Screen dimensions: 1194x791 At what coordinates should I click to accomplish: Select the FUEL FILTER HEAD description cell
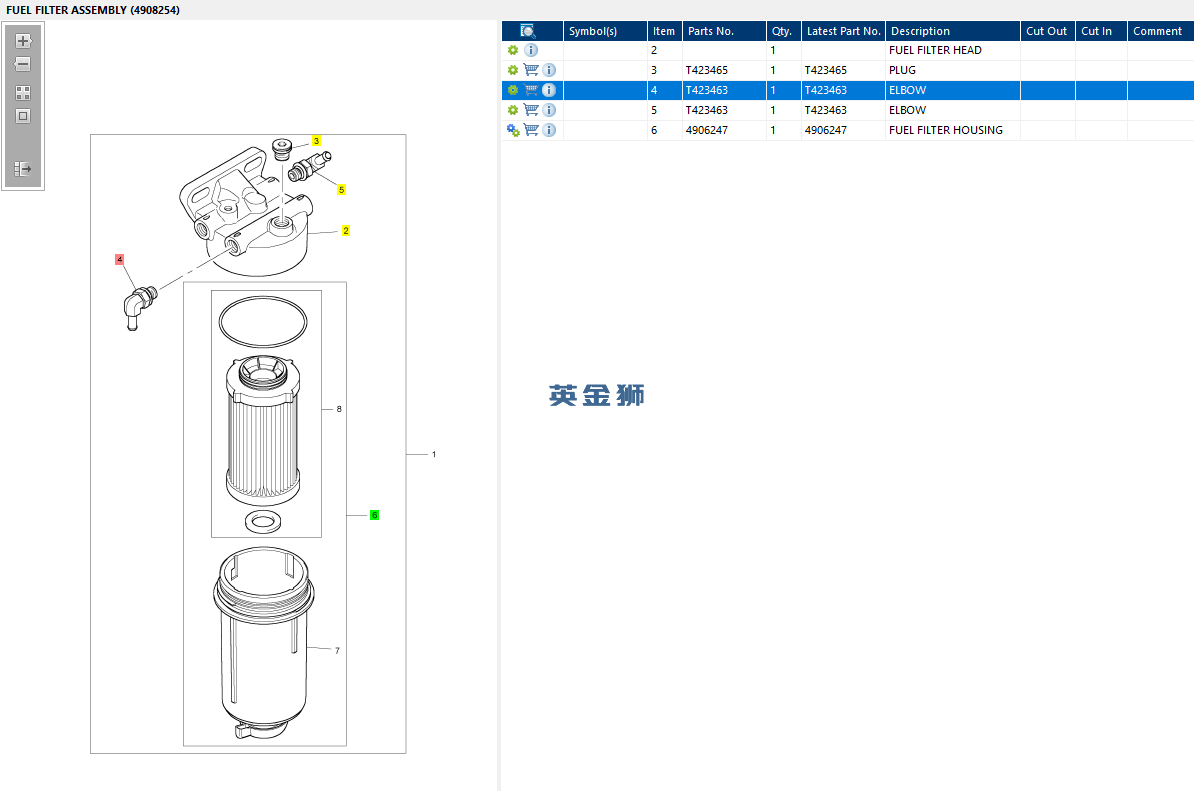coord(953,50)
